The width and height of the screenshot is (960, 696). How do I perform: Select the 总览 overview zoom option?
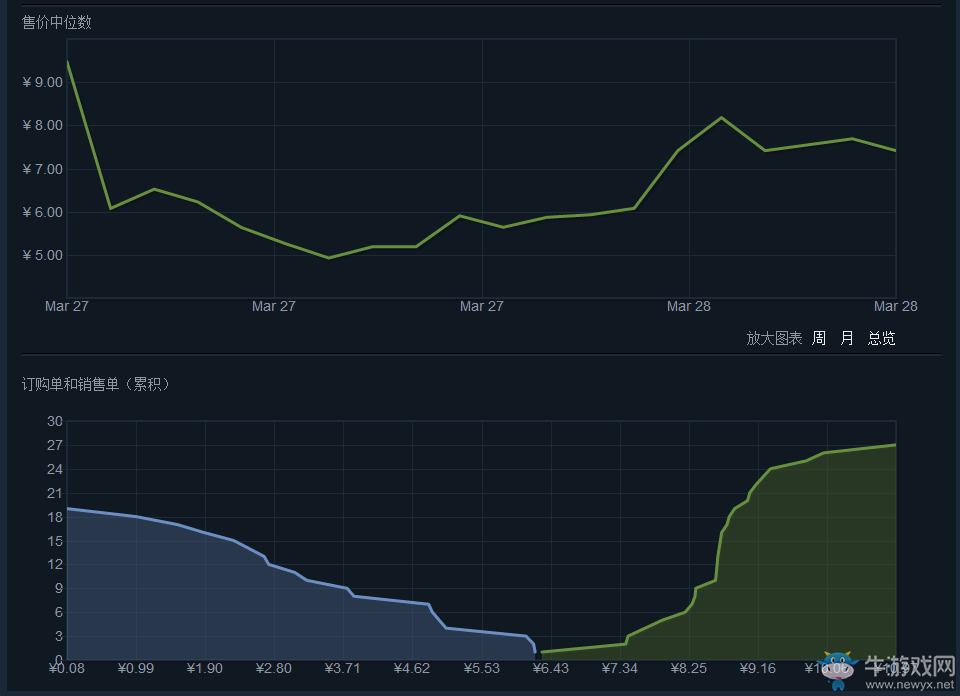(881, 338)
